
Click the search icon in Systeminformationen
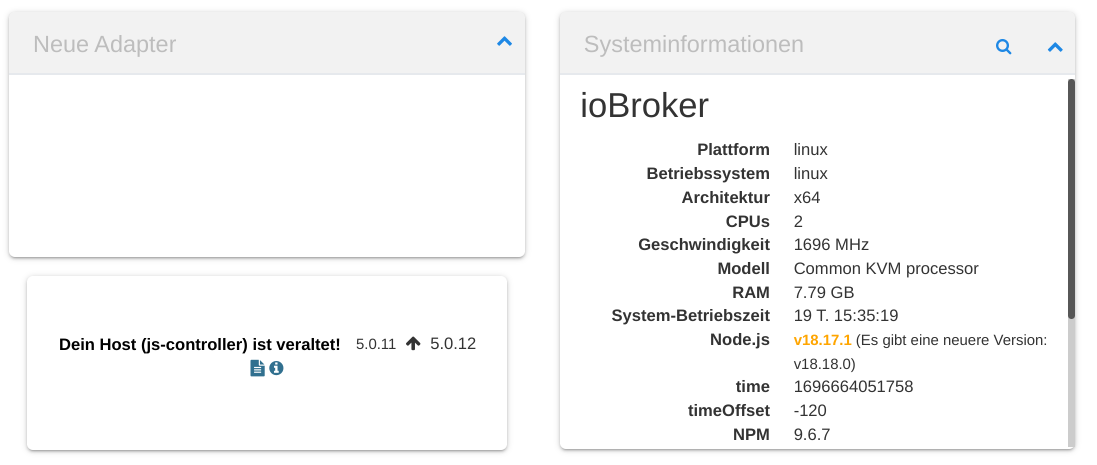point(1003,47)
